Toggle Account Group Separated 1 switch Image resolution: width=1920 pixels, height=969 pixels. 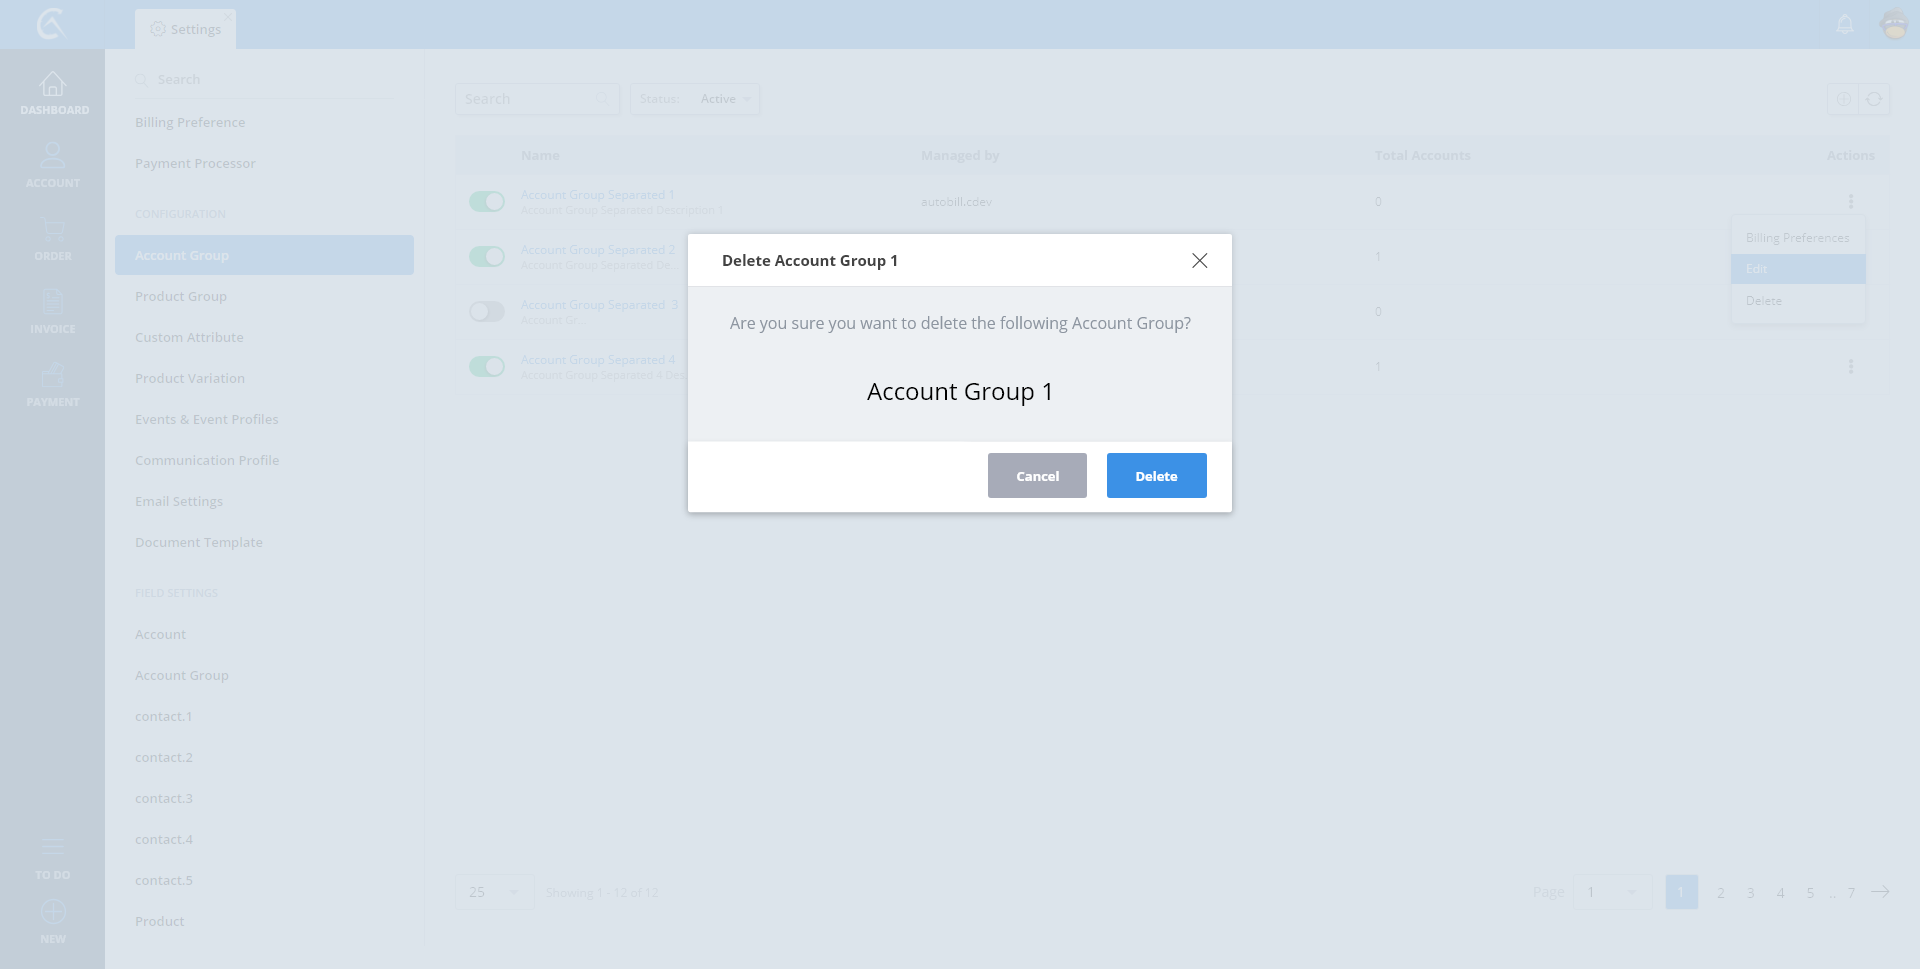pyautogui.click(x=487, y=202)
